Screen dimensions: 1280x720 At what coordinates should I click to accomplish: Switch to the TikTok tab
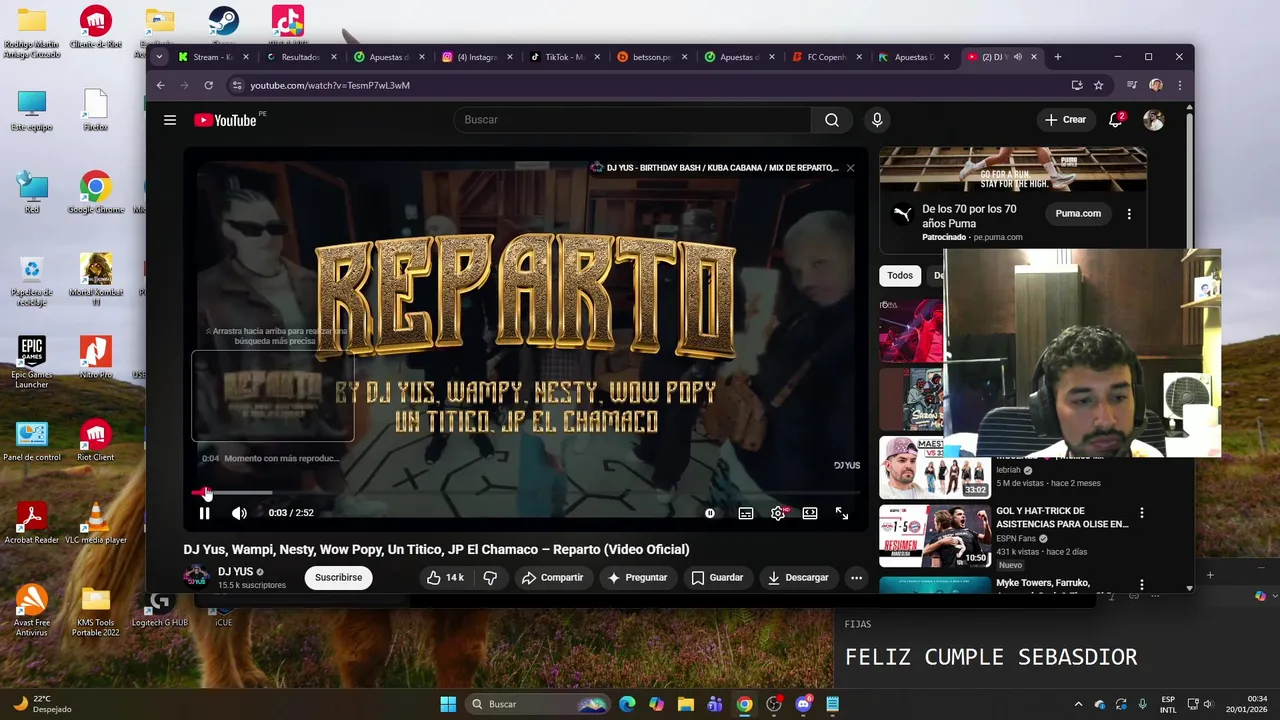tap(564, 57)
